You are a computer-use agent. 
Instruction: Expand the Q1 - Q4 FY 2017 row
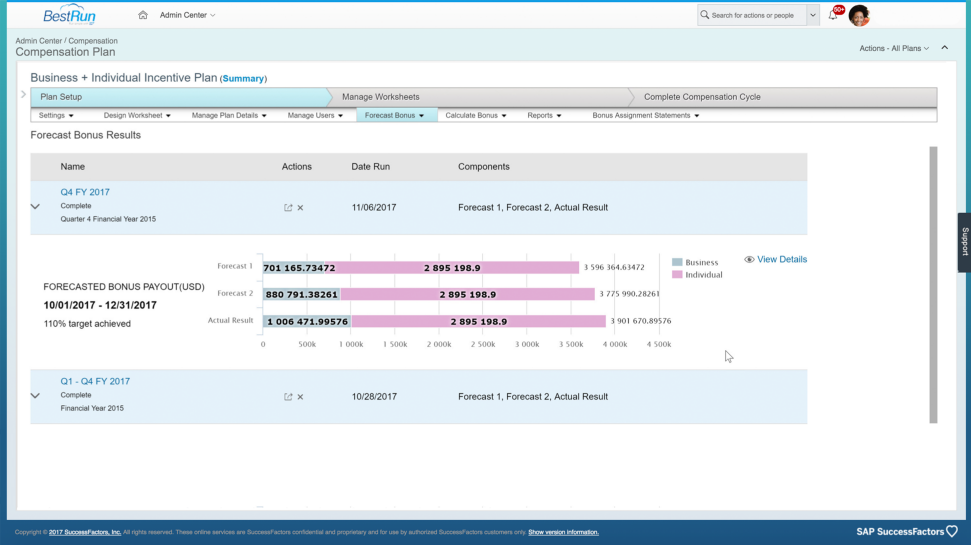tap(35, 395)
